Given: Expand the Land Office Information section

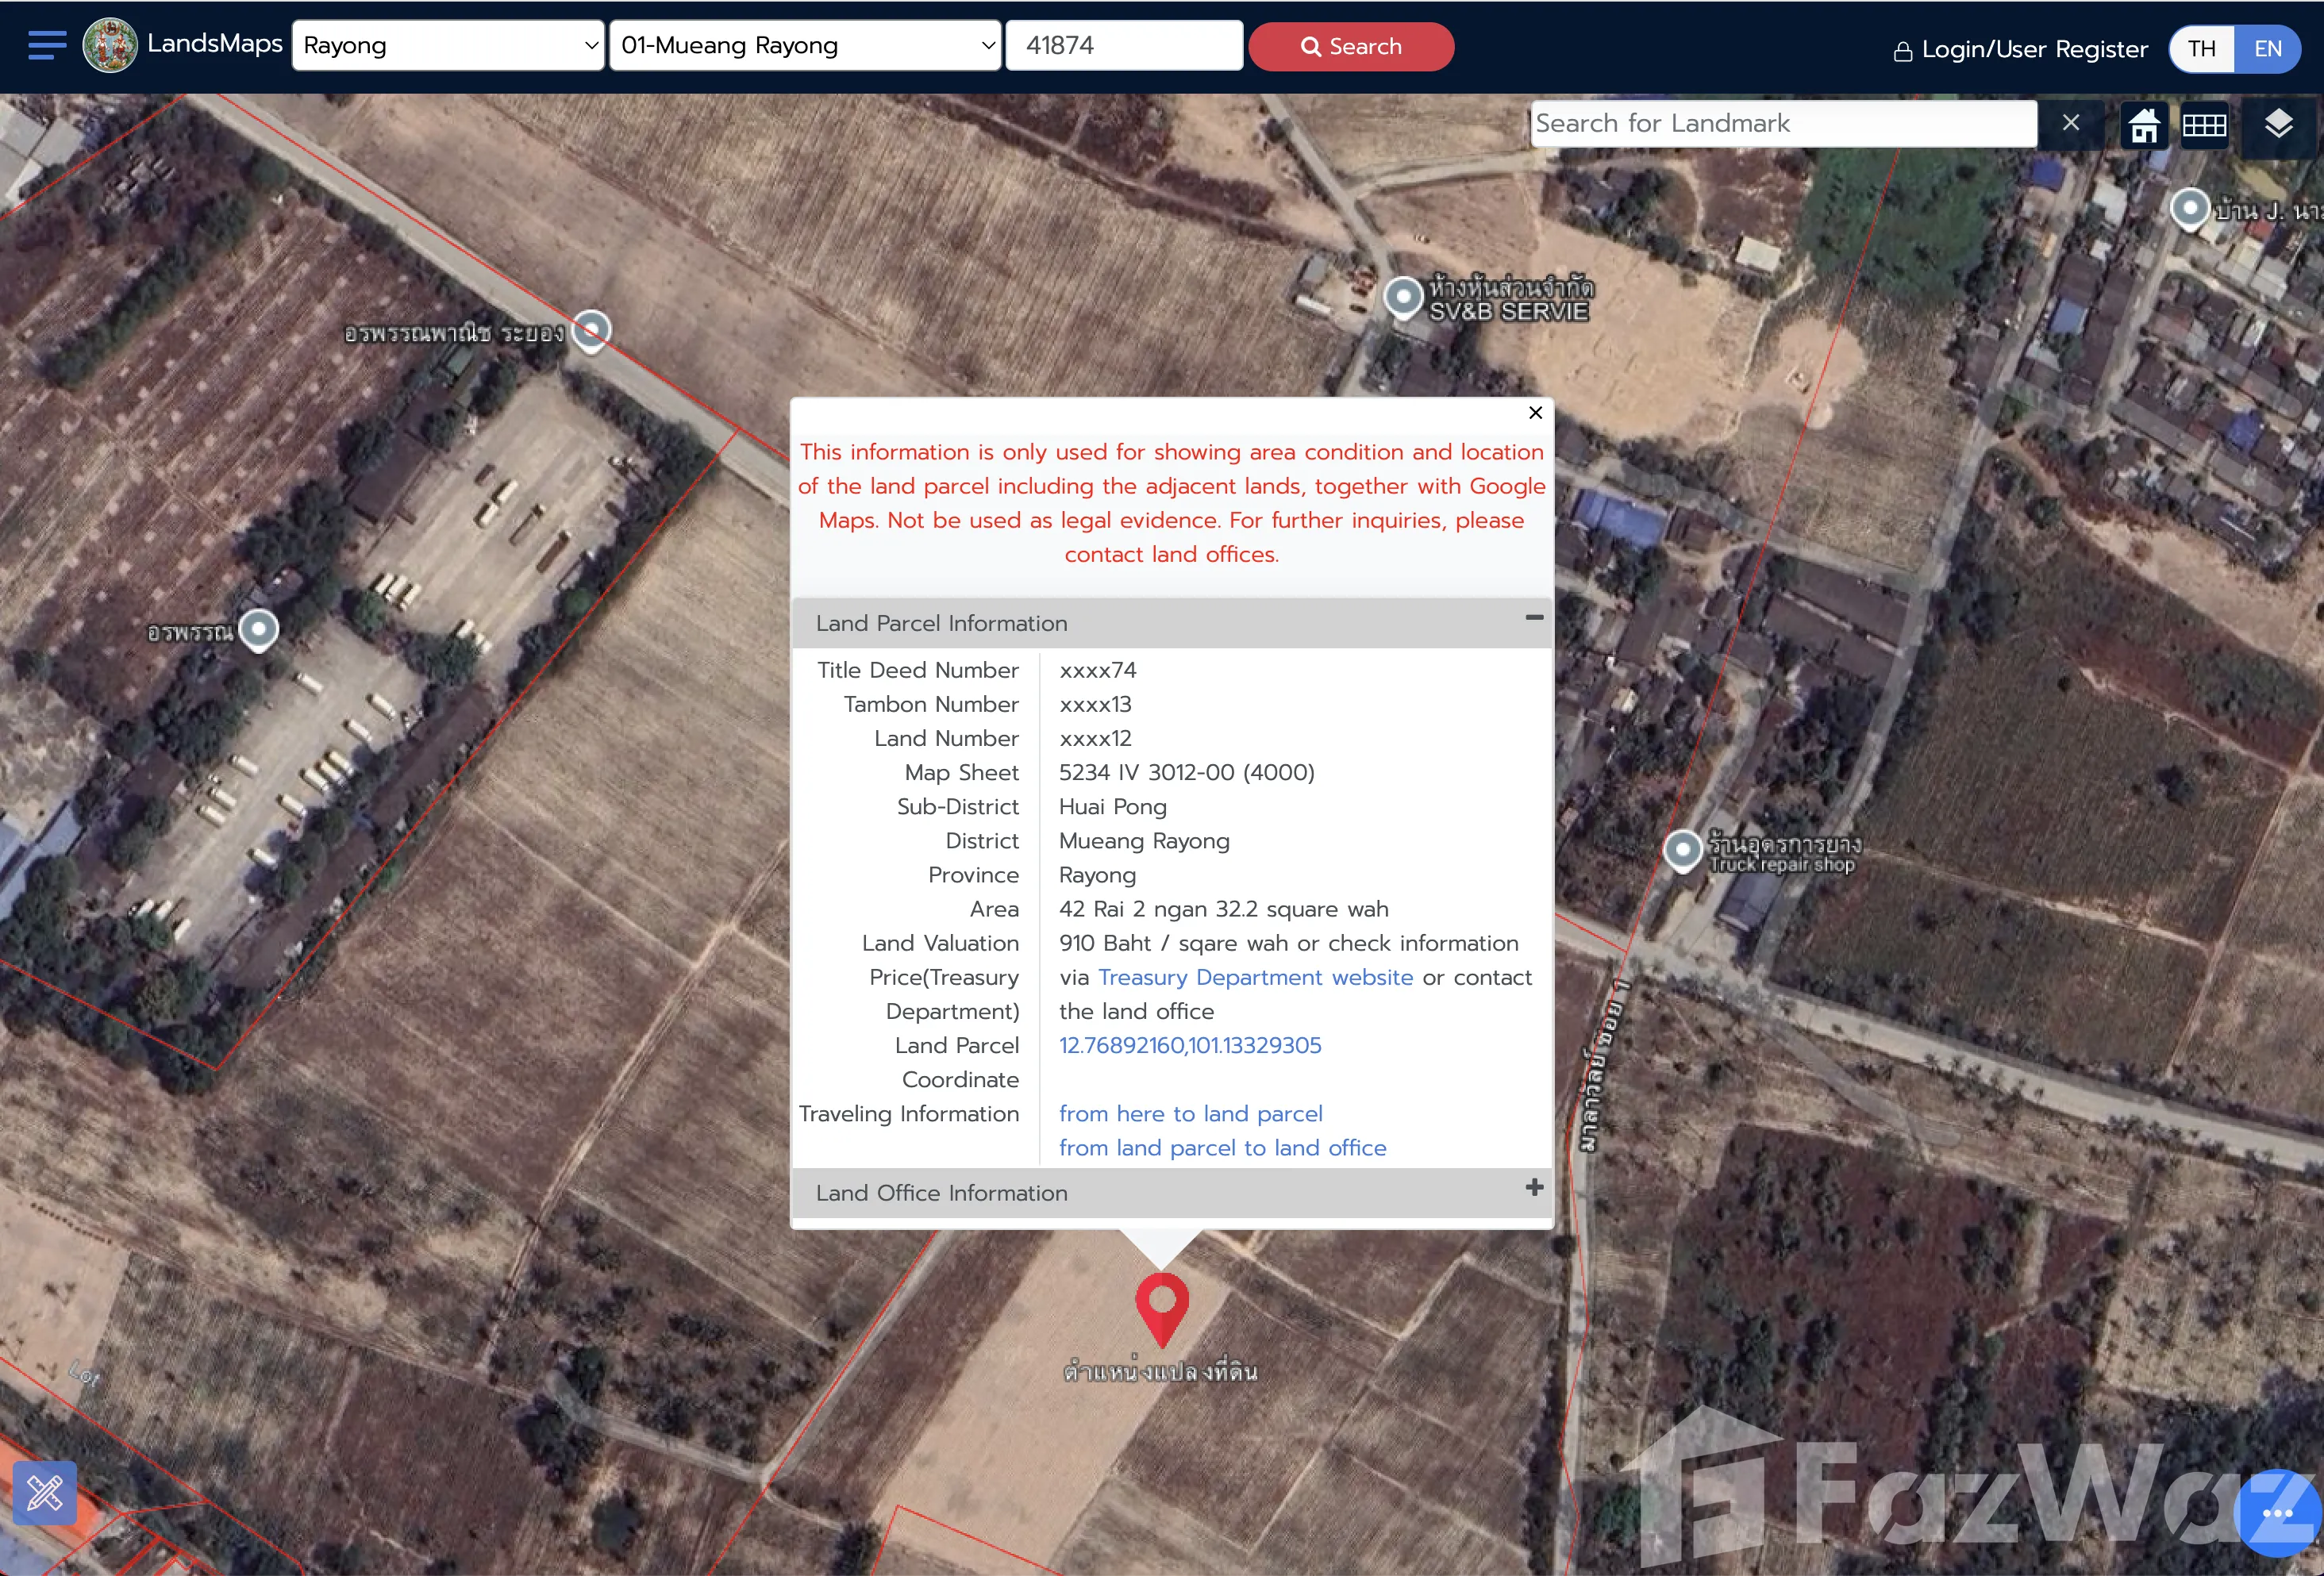Looking at the screenshot, I should (1534, 1188).
